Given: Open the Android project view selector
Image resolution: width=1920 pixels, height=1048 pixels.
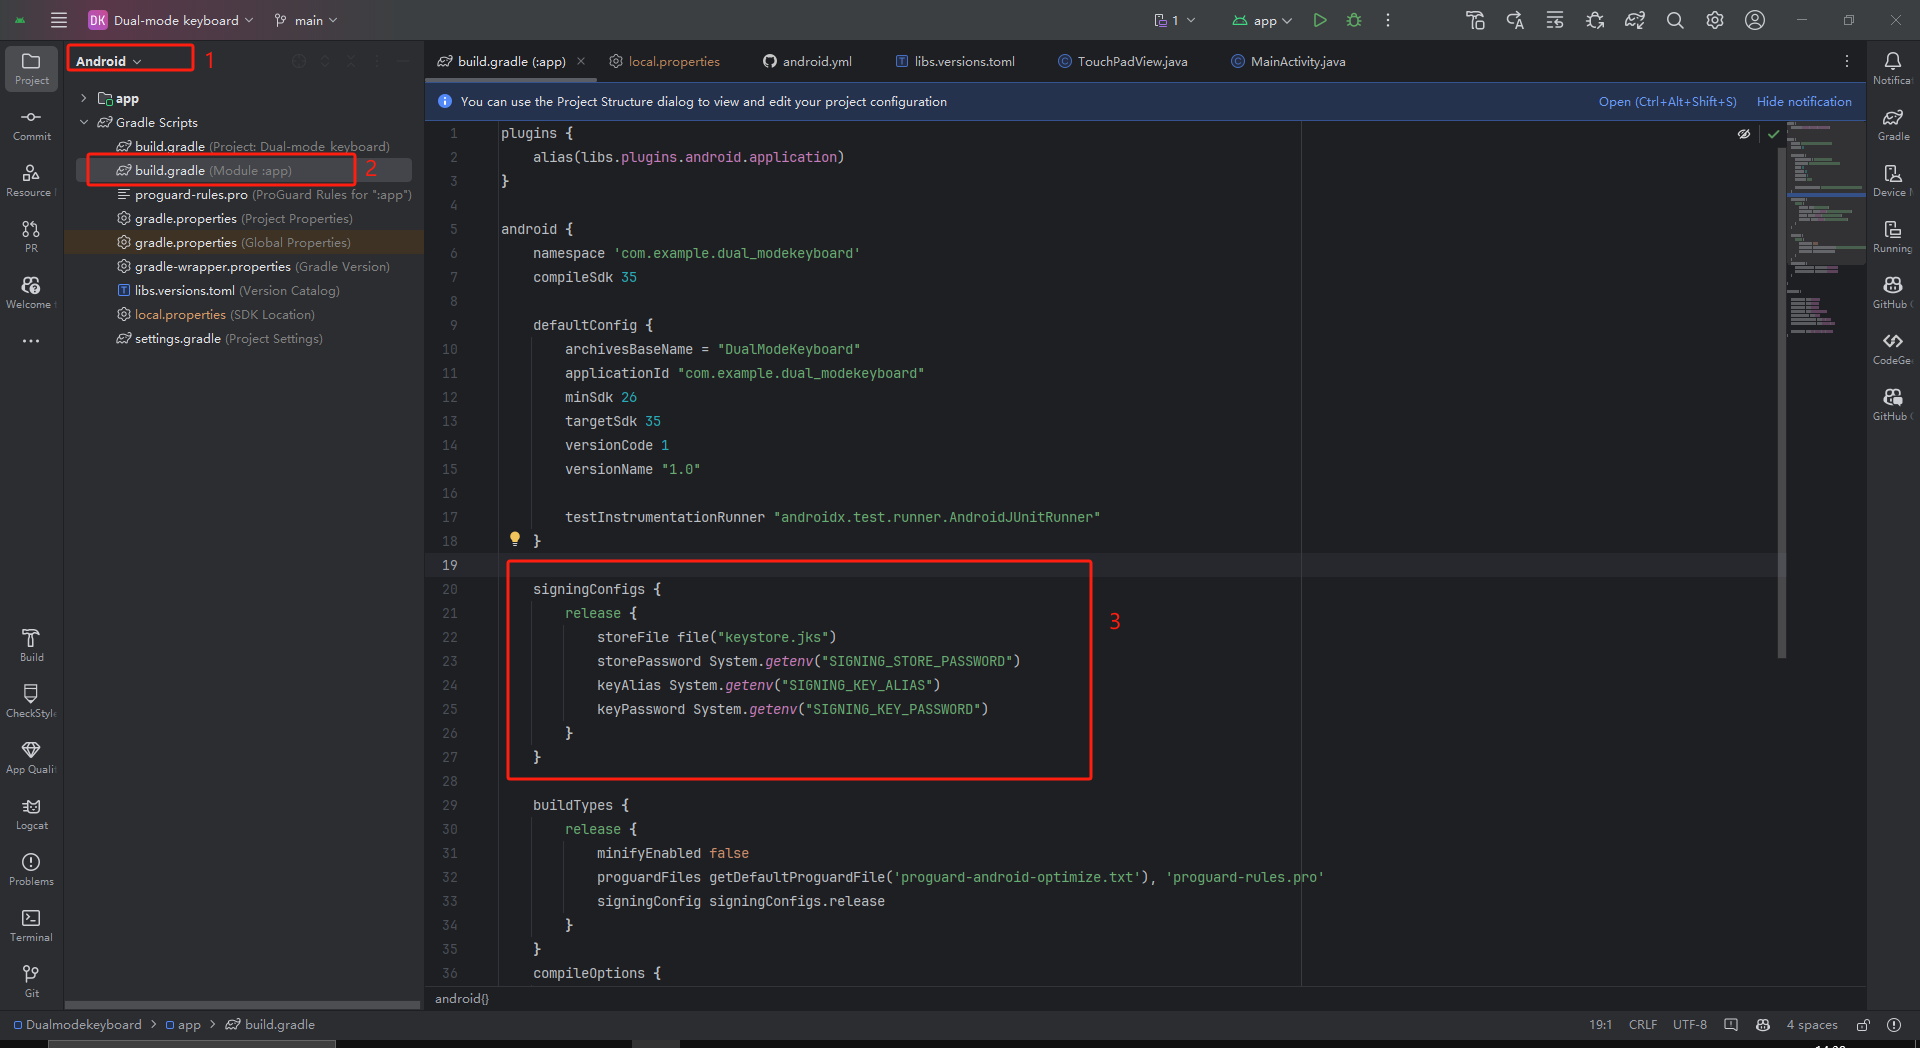Looking at the screenshot, I should pos(130,59).
